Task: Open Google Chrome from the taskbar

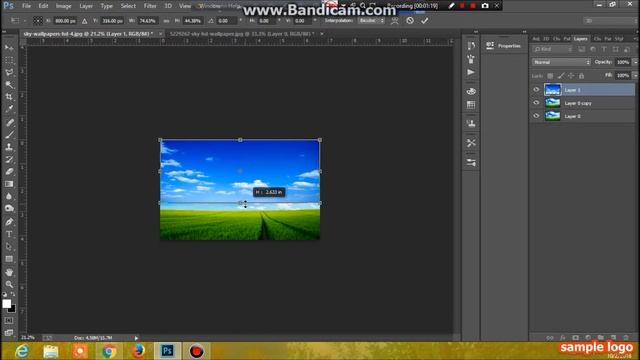Action: pos(109,351)
